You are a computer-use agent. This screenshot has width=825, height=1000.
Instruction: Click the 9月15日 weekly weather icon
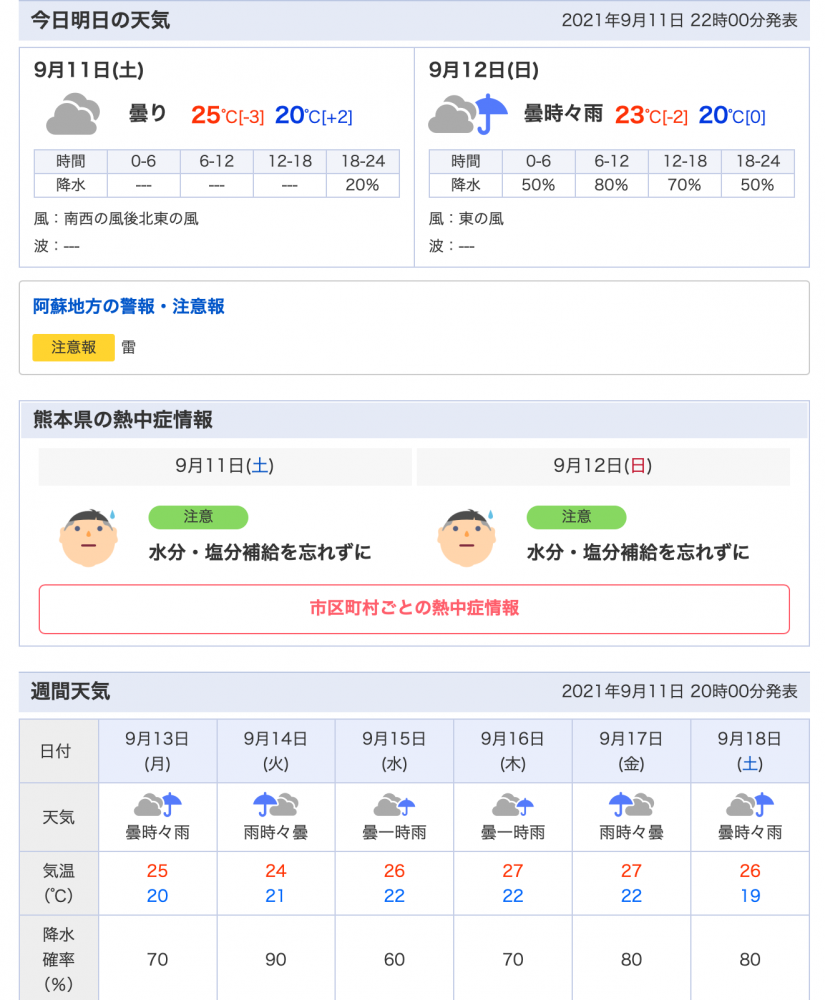pos(394,805)
